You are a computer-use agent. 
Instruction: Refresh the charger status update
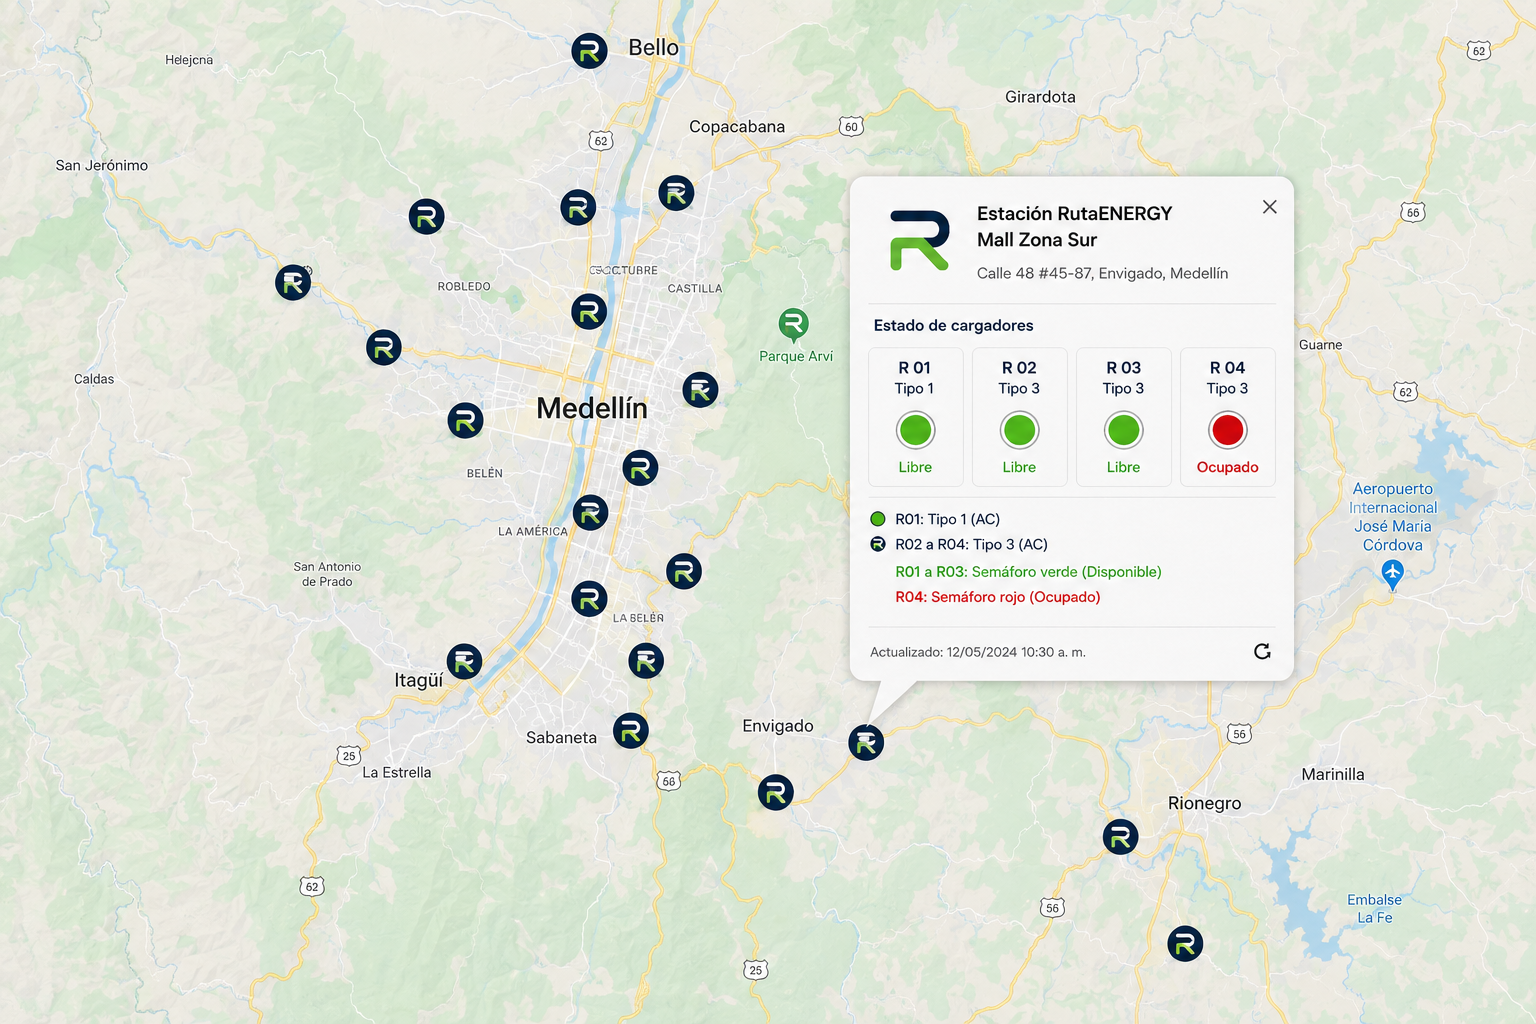click(1262, 652)
